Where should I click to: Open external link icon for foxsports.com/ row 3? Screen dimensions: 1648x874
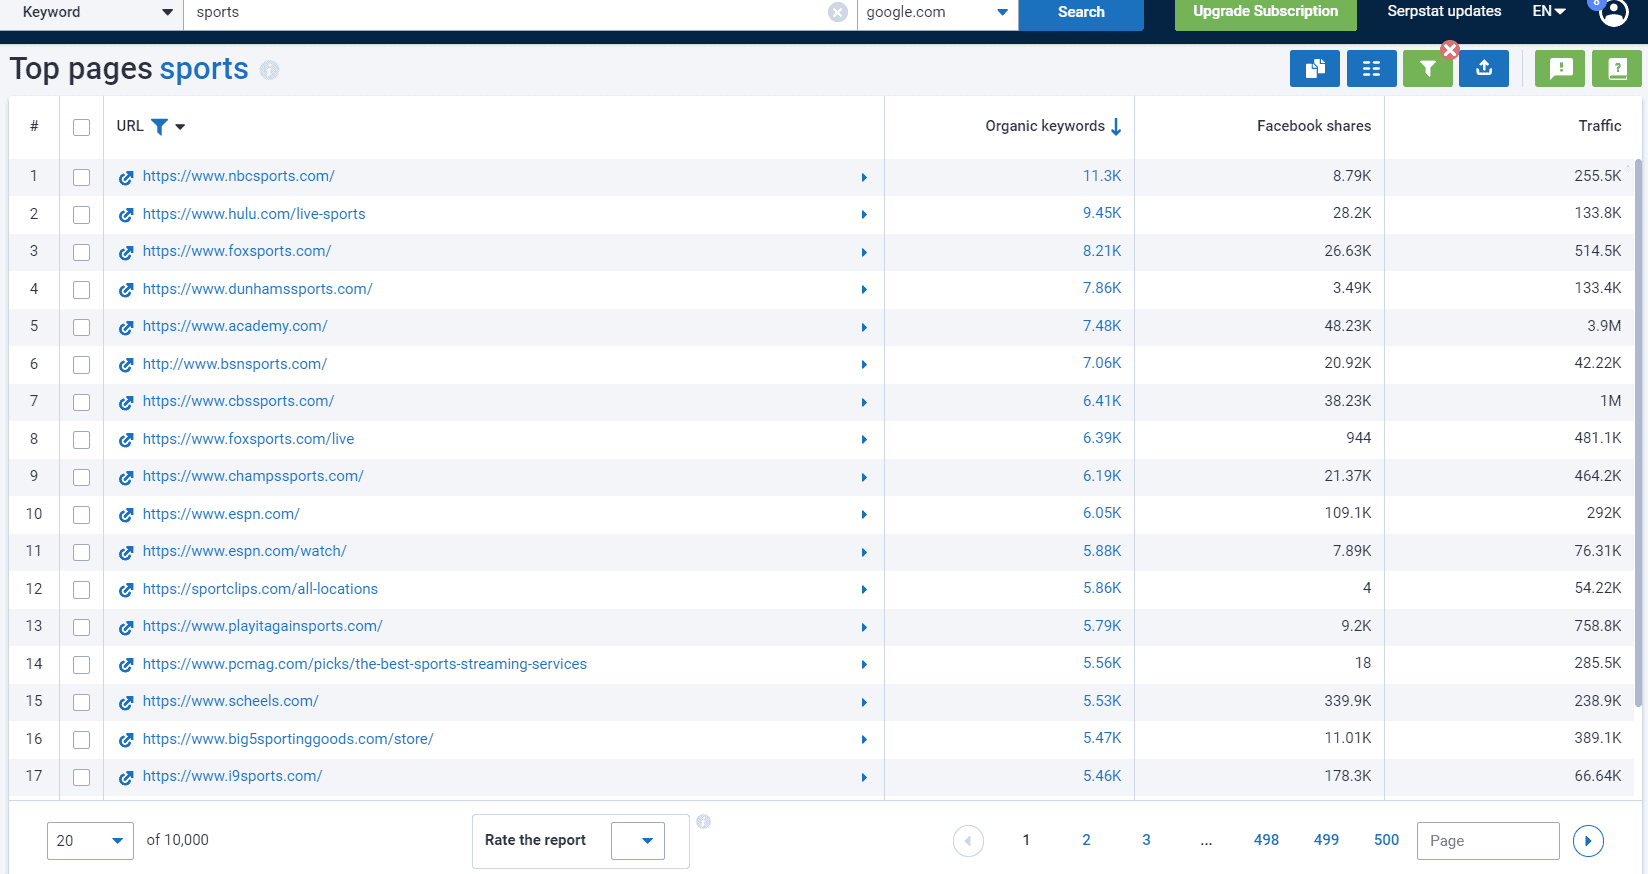tap(126, 253)
